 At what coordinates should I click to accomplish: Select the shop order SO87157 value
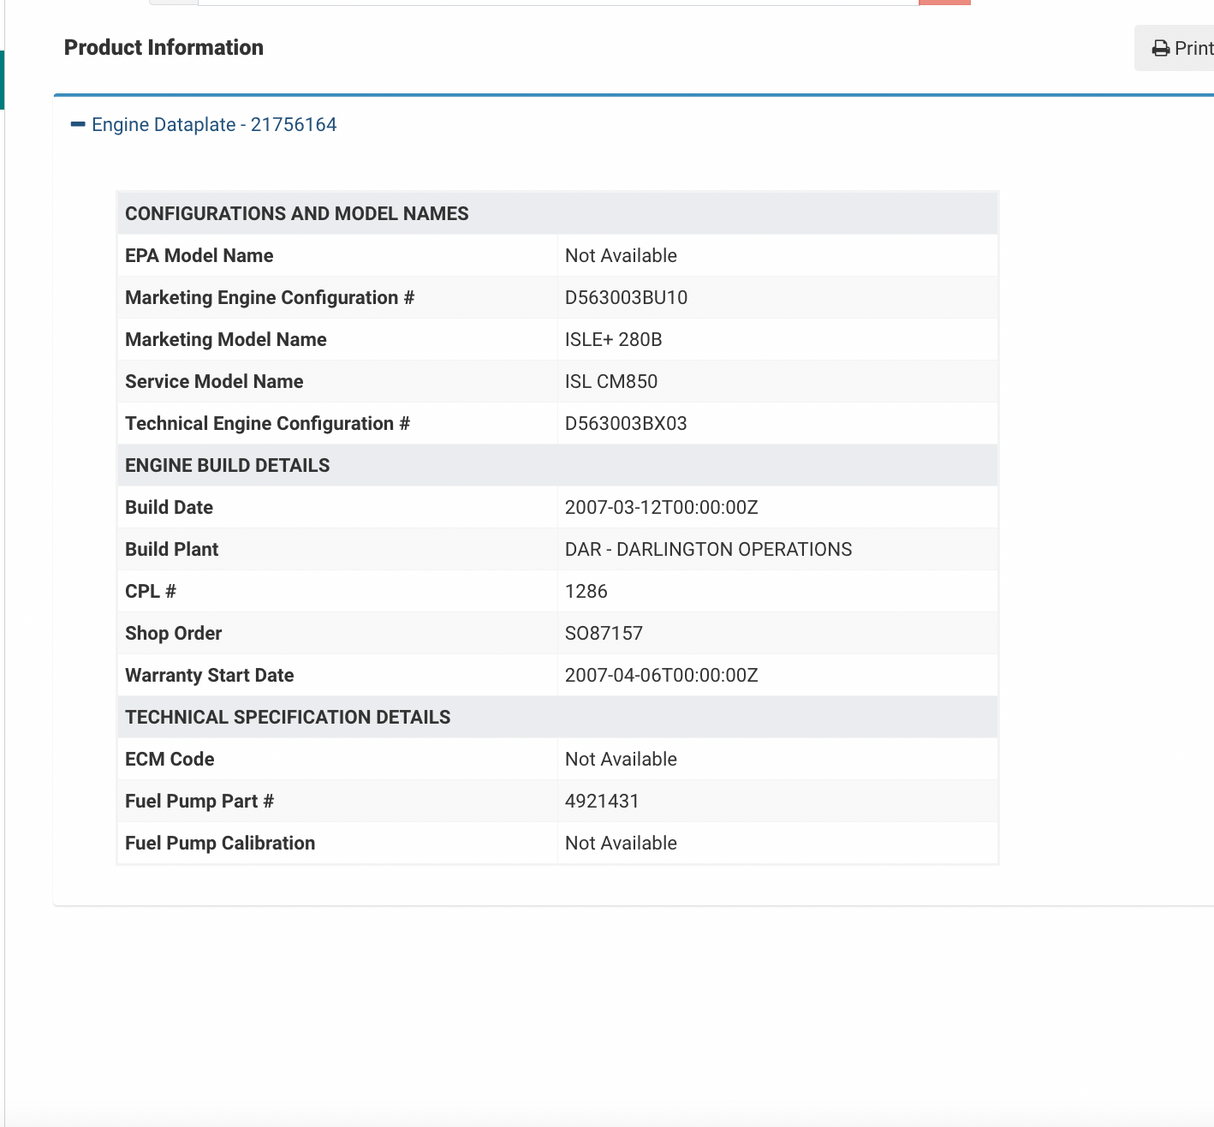[x=604, y=634]
